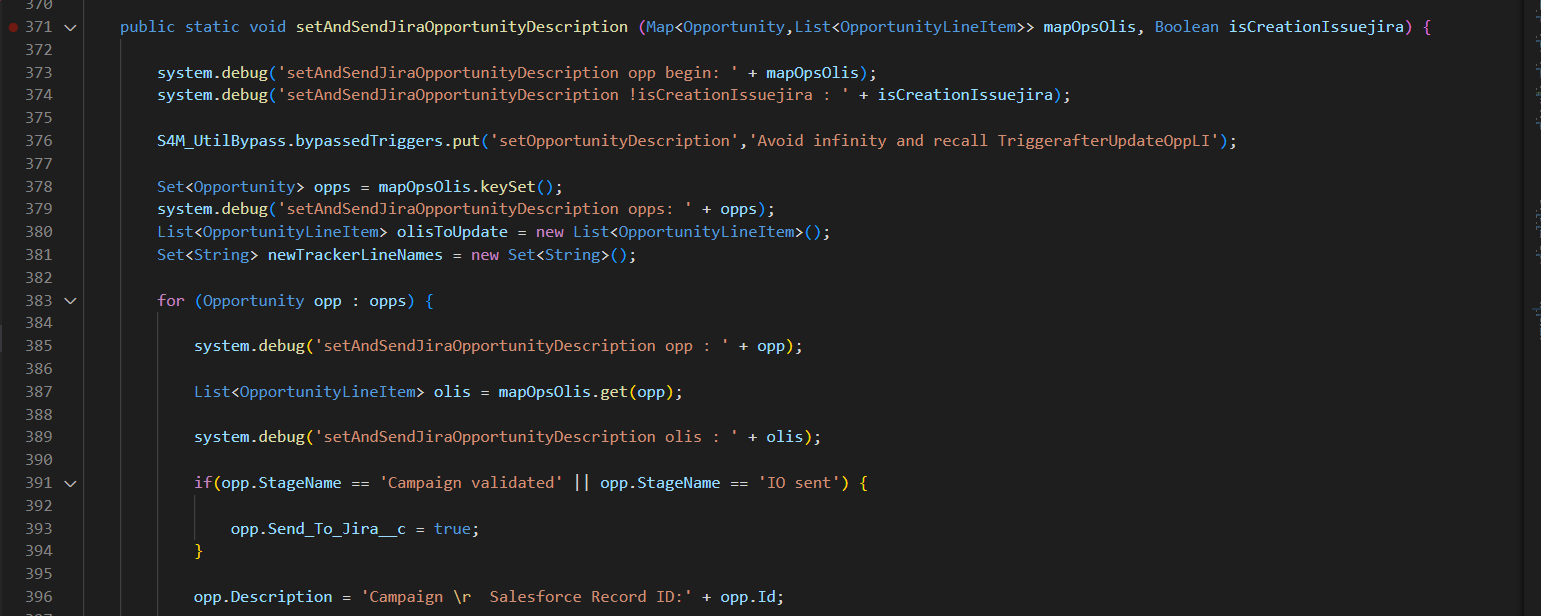The height and width of the screenshot is (616, 1541).
Task: Collapse the method fold arrow at line 371
Action: point(70,27)
